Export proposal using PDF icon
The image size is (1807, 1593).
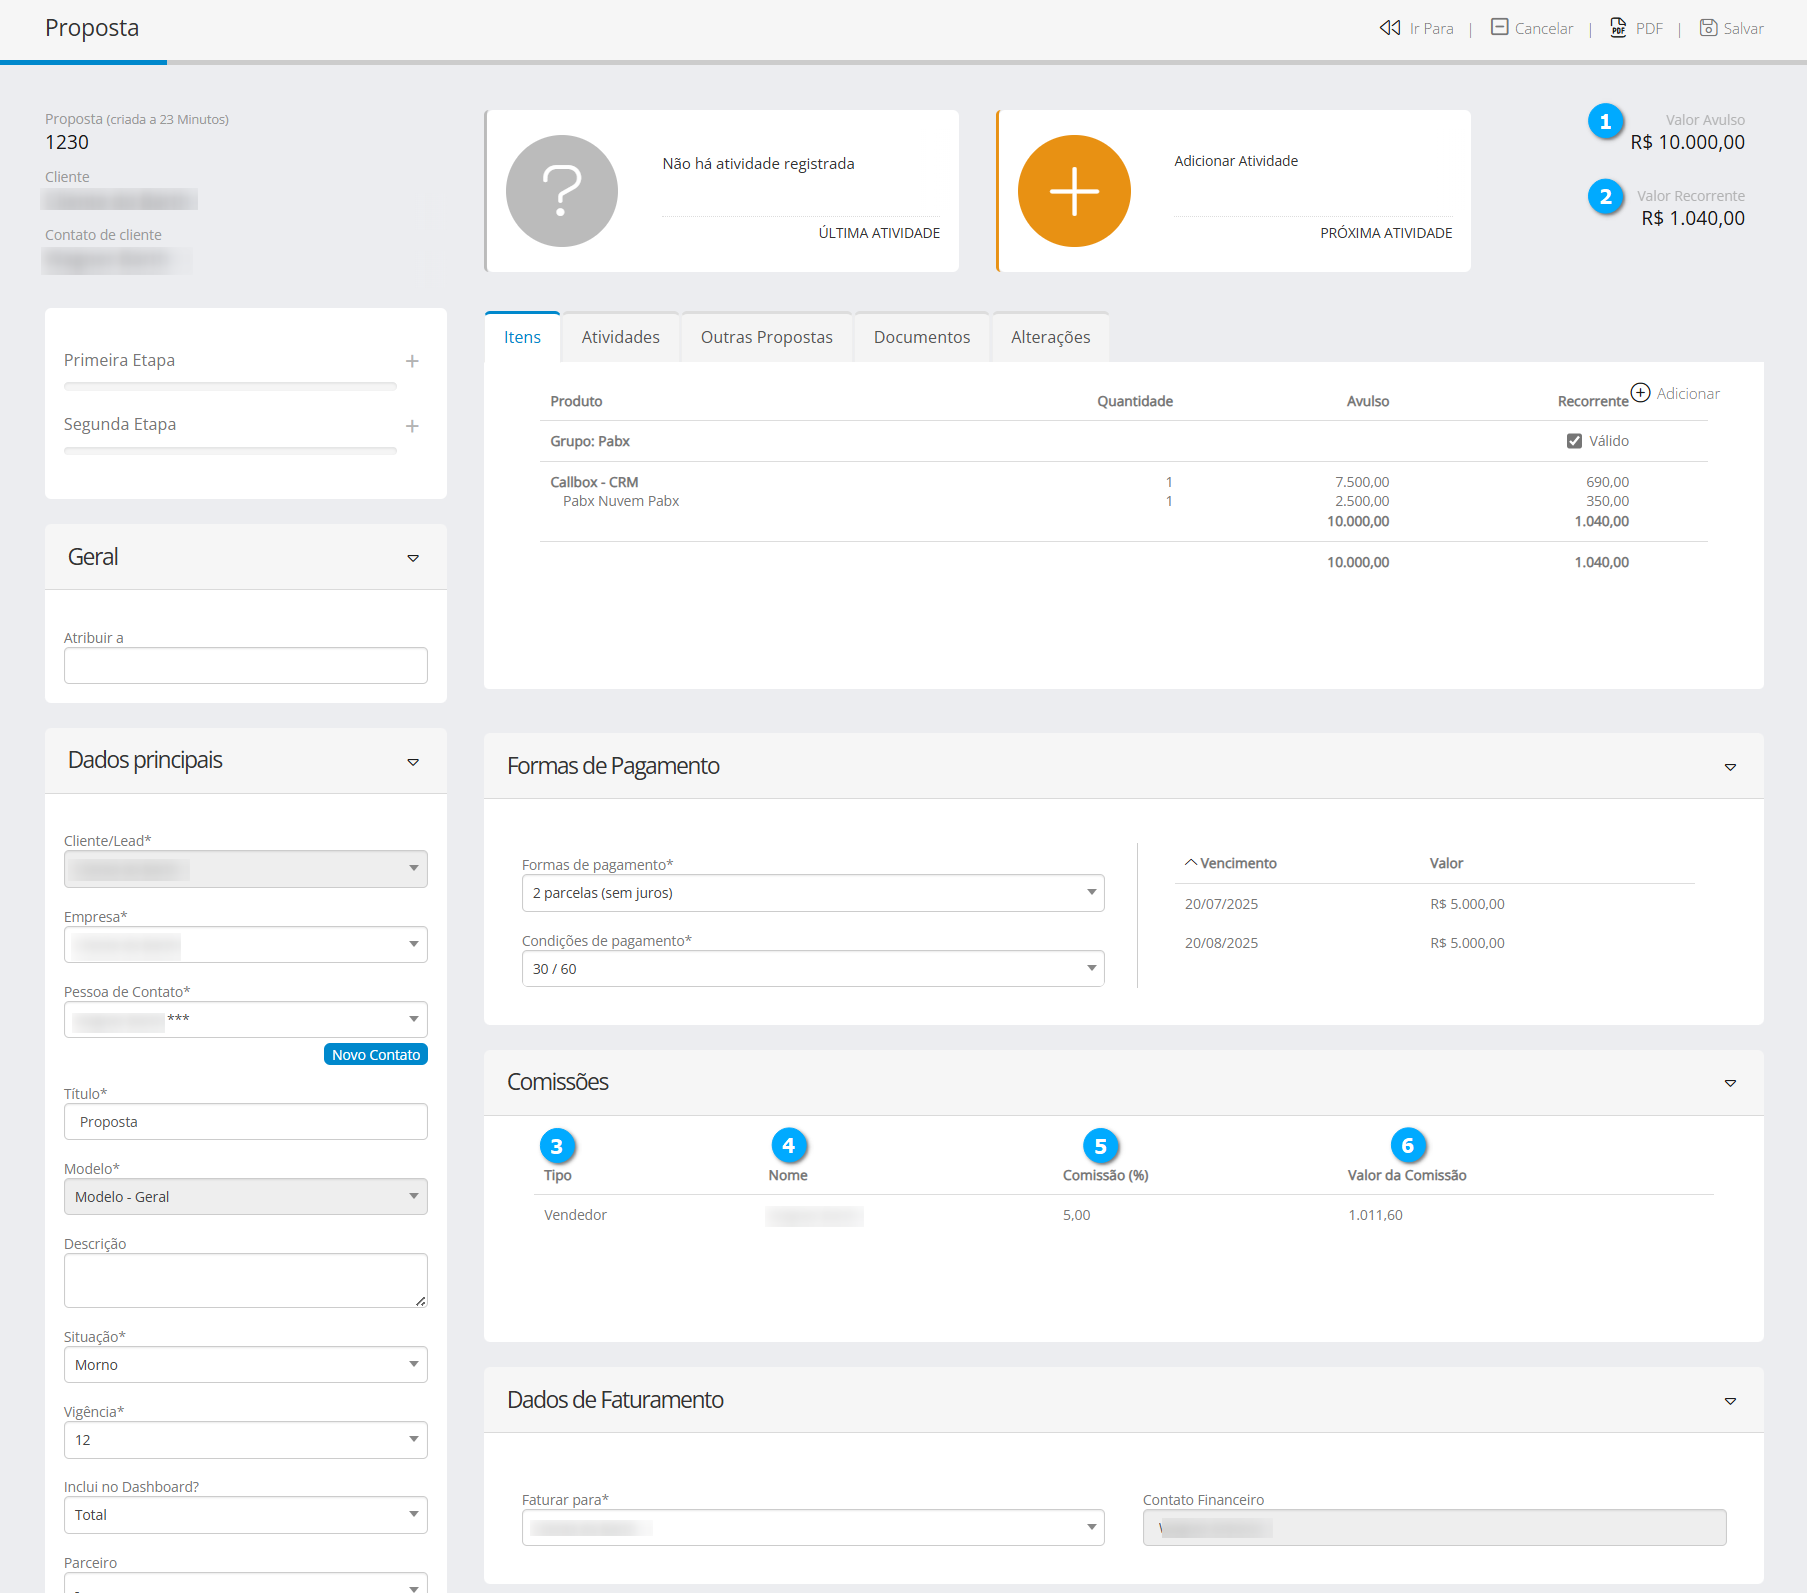pos(1618,28)
